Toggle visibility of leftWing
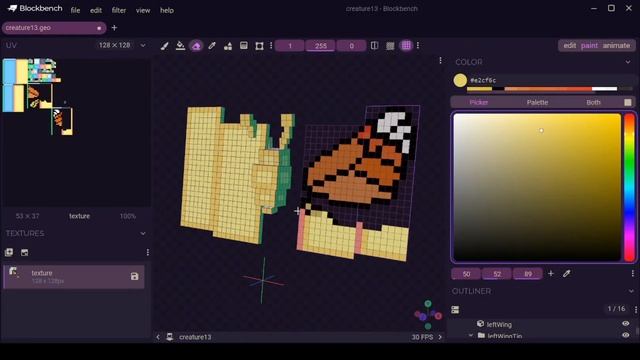 pyautogui.click(x=626, y=324)
